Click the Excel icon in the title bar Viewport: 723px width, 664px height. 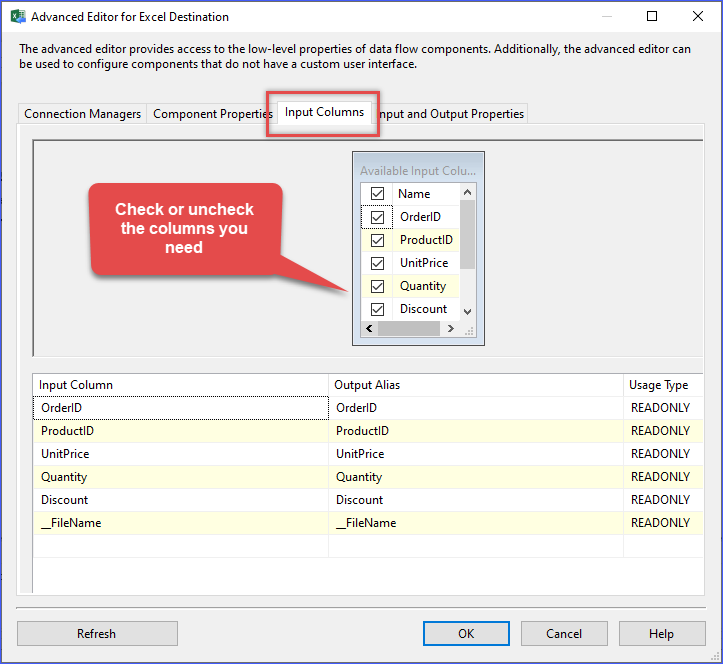(x=18, y=17)
